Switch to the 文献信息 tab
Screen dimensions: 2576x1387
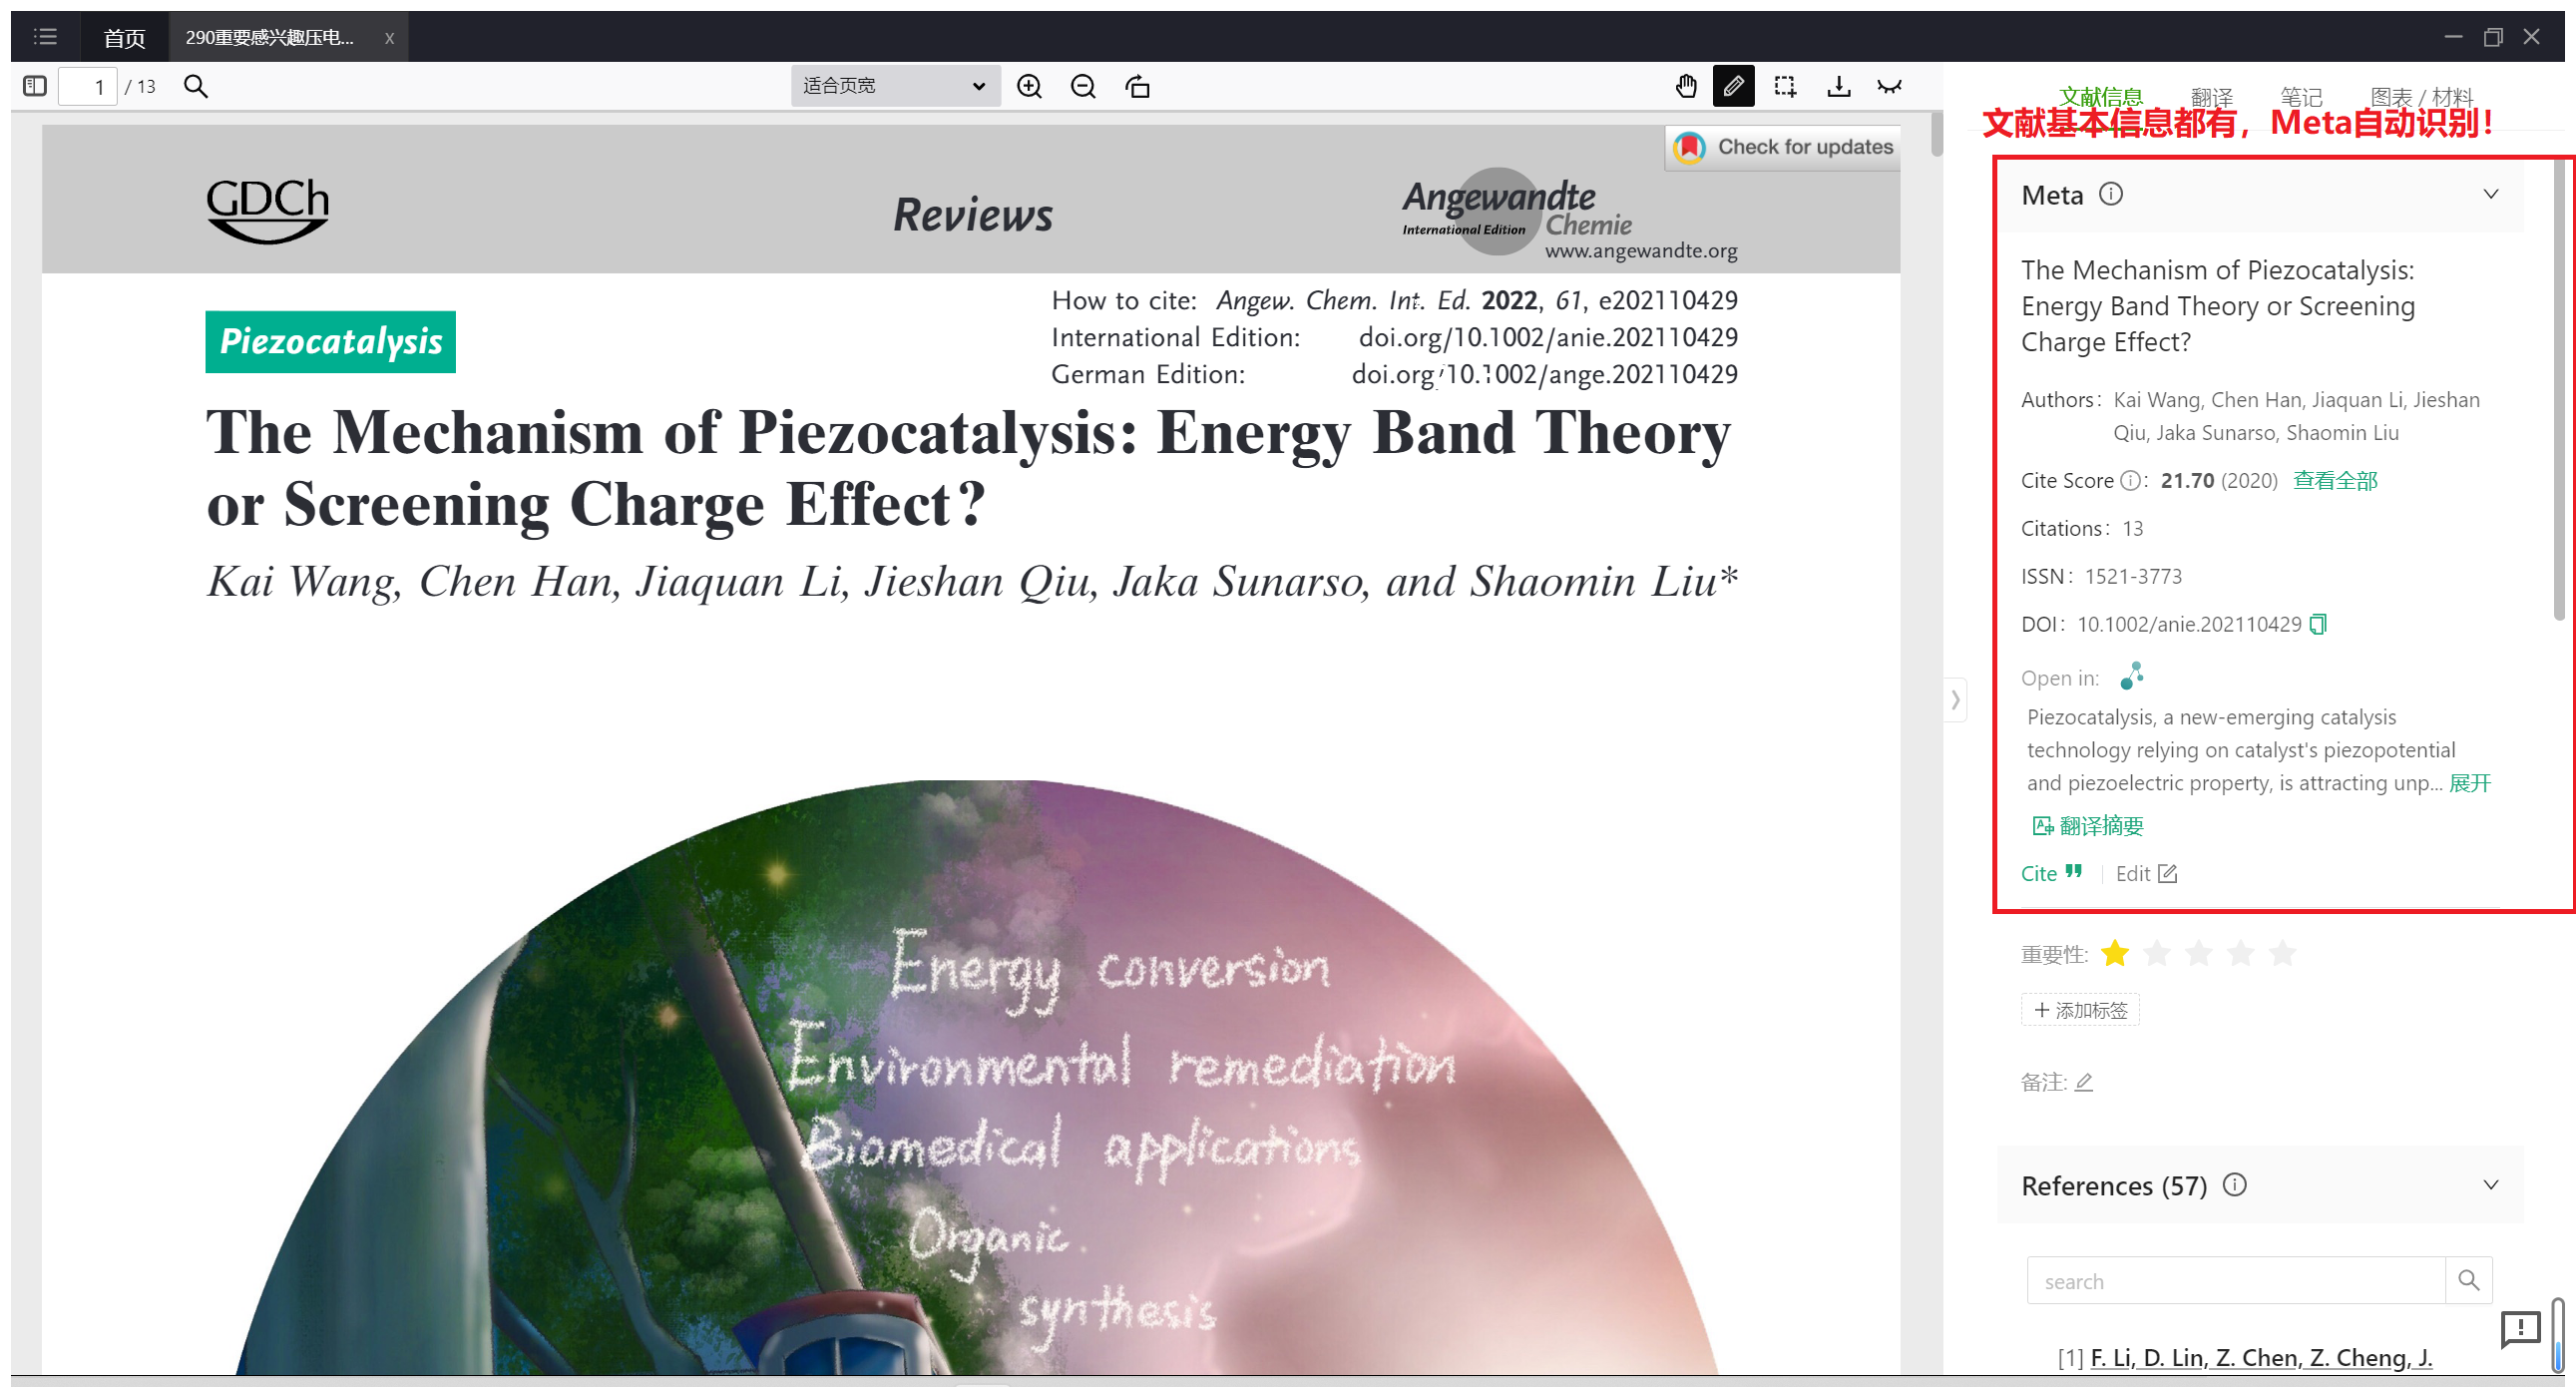(x=2101, y=97)
